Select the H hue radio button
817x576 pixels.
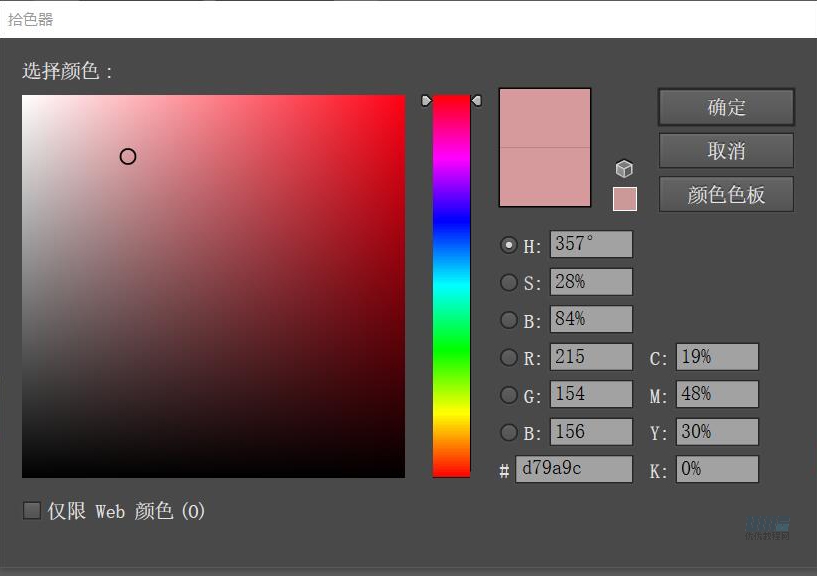click(x=509, y=245)
